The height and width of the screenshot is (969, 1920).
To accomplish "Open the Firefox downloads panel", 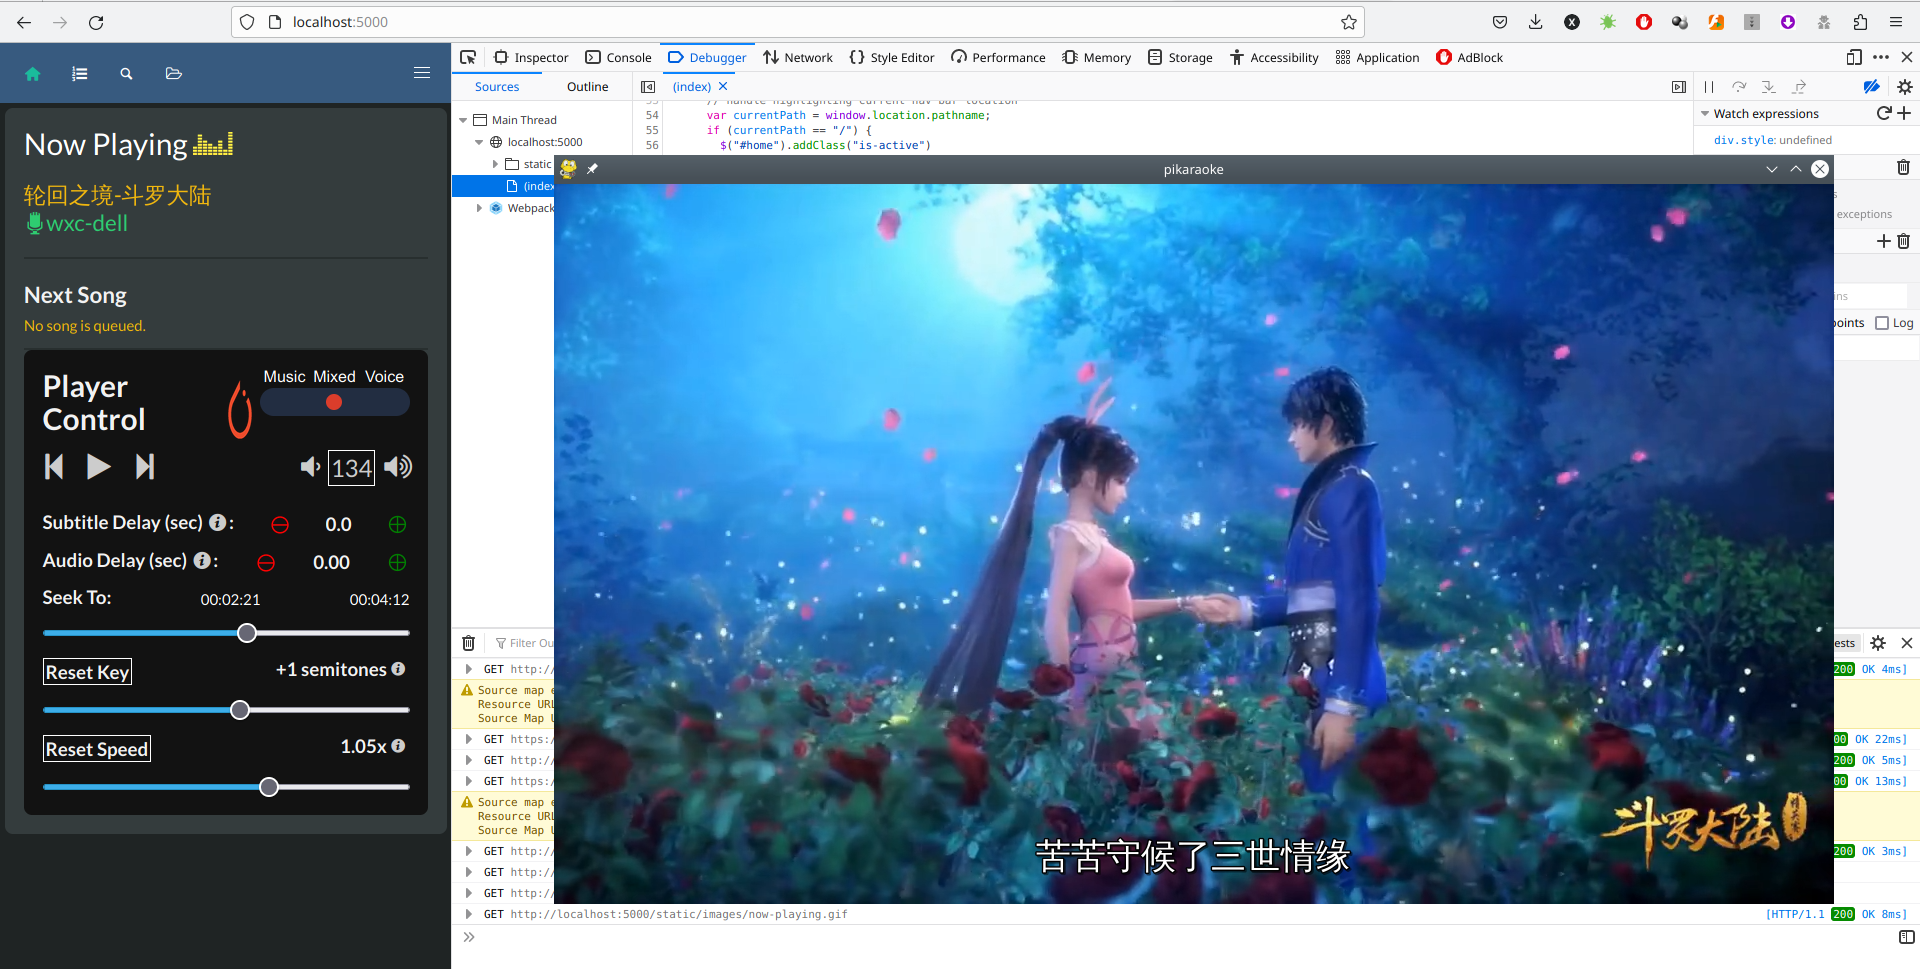I will (x=1536, y=22).
